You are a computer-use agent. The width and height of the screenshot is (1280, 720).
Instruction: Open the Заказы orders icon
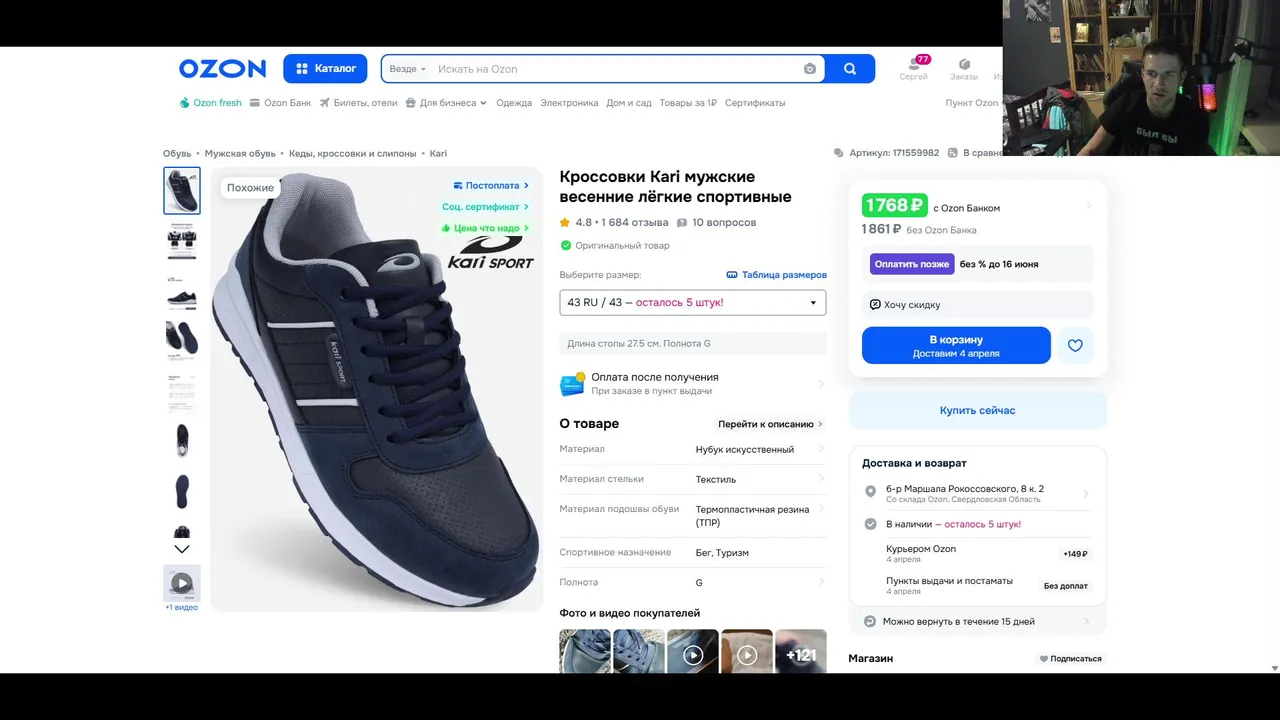(964, 68)
